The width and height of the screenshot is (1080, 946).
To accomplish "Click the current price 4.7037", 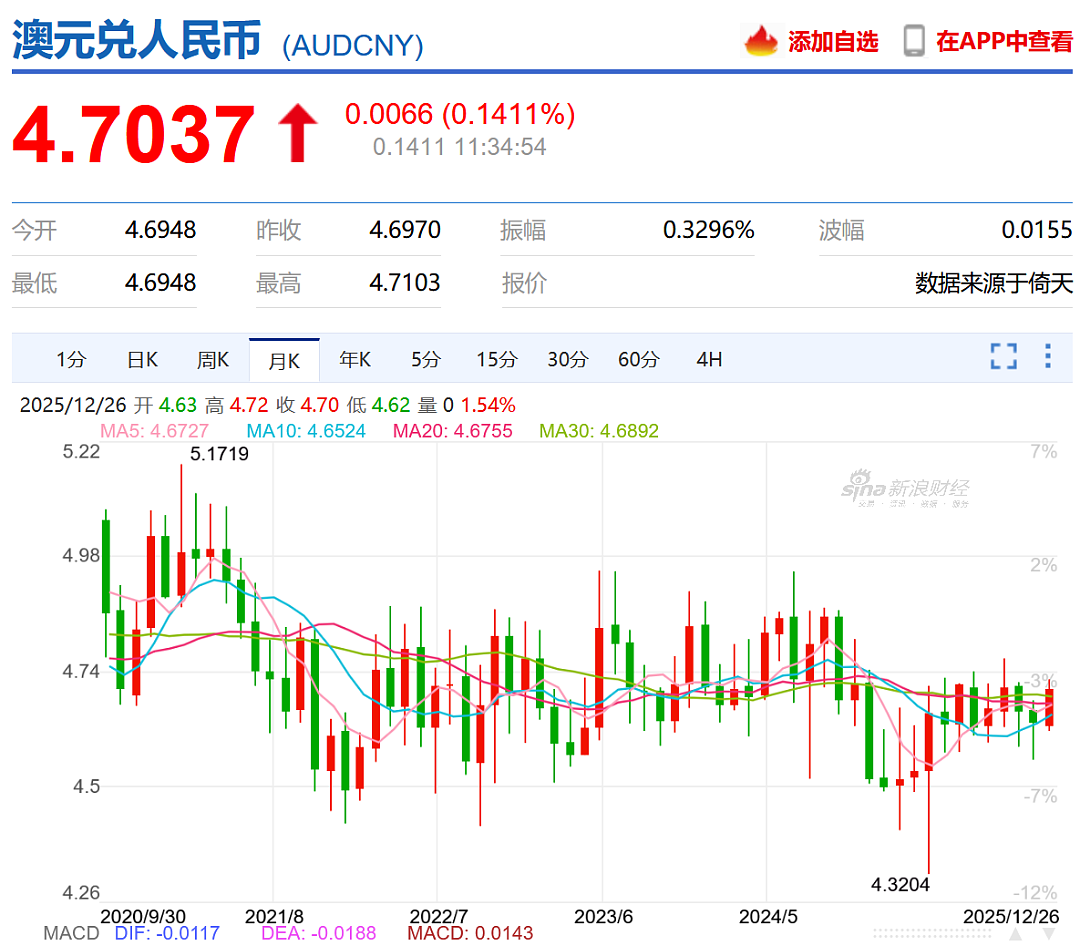I will tap(134, 134).
